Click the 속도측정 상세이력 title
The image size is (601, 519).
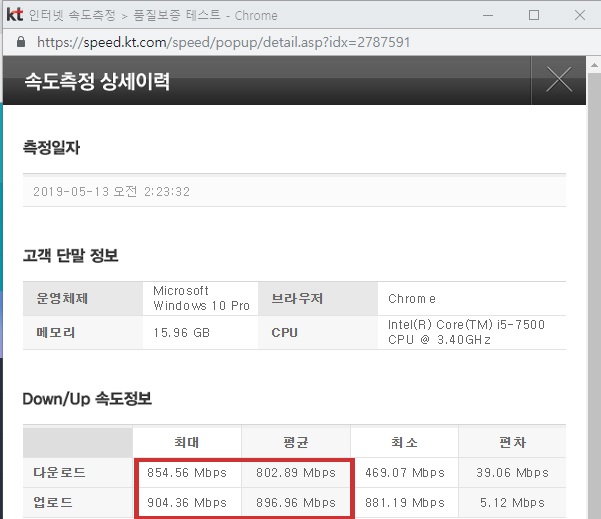(97, 81)
